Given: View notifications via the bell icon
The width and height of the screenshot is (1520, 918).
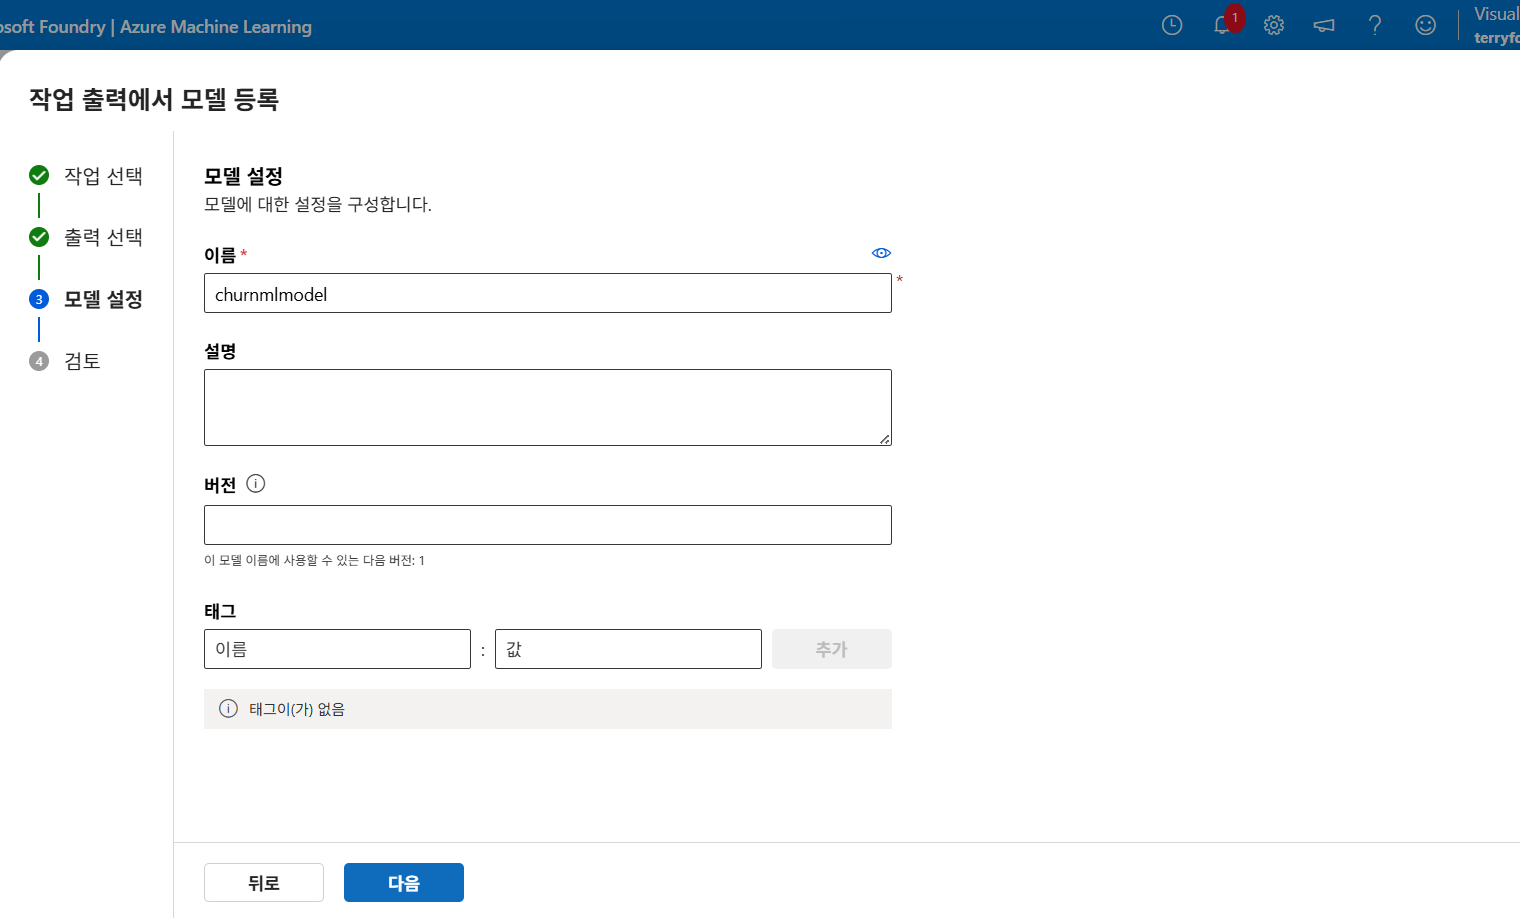Looking at the screenshot, I should coord(1222,25).
